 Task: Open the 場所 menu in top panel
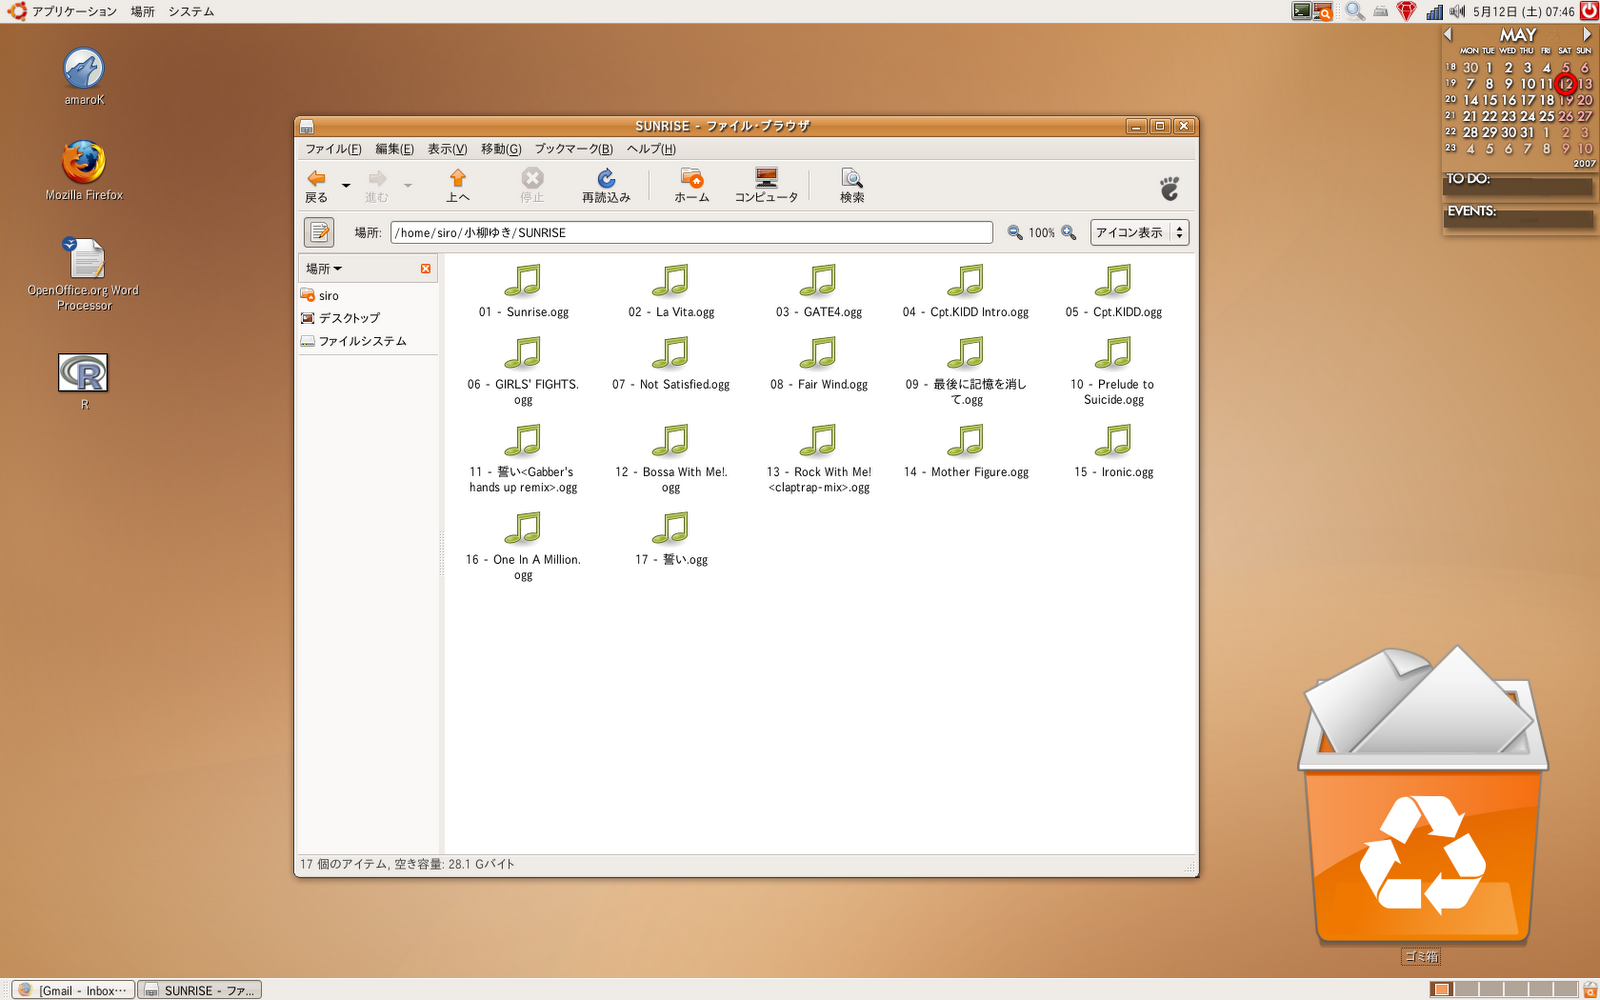(x=143, y=12)
